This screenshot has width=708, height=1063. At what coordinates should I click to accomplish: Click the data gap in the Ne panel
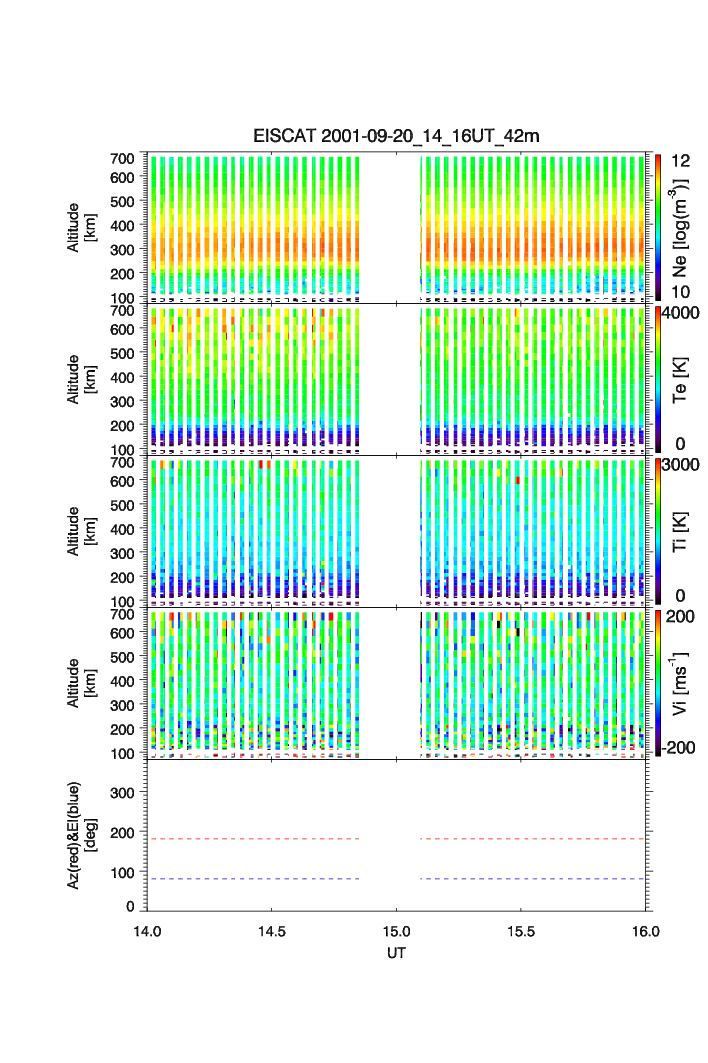pos(390,227)
